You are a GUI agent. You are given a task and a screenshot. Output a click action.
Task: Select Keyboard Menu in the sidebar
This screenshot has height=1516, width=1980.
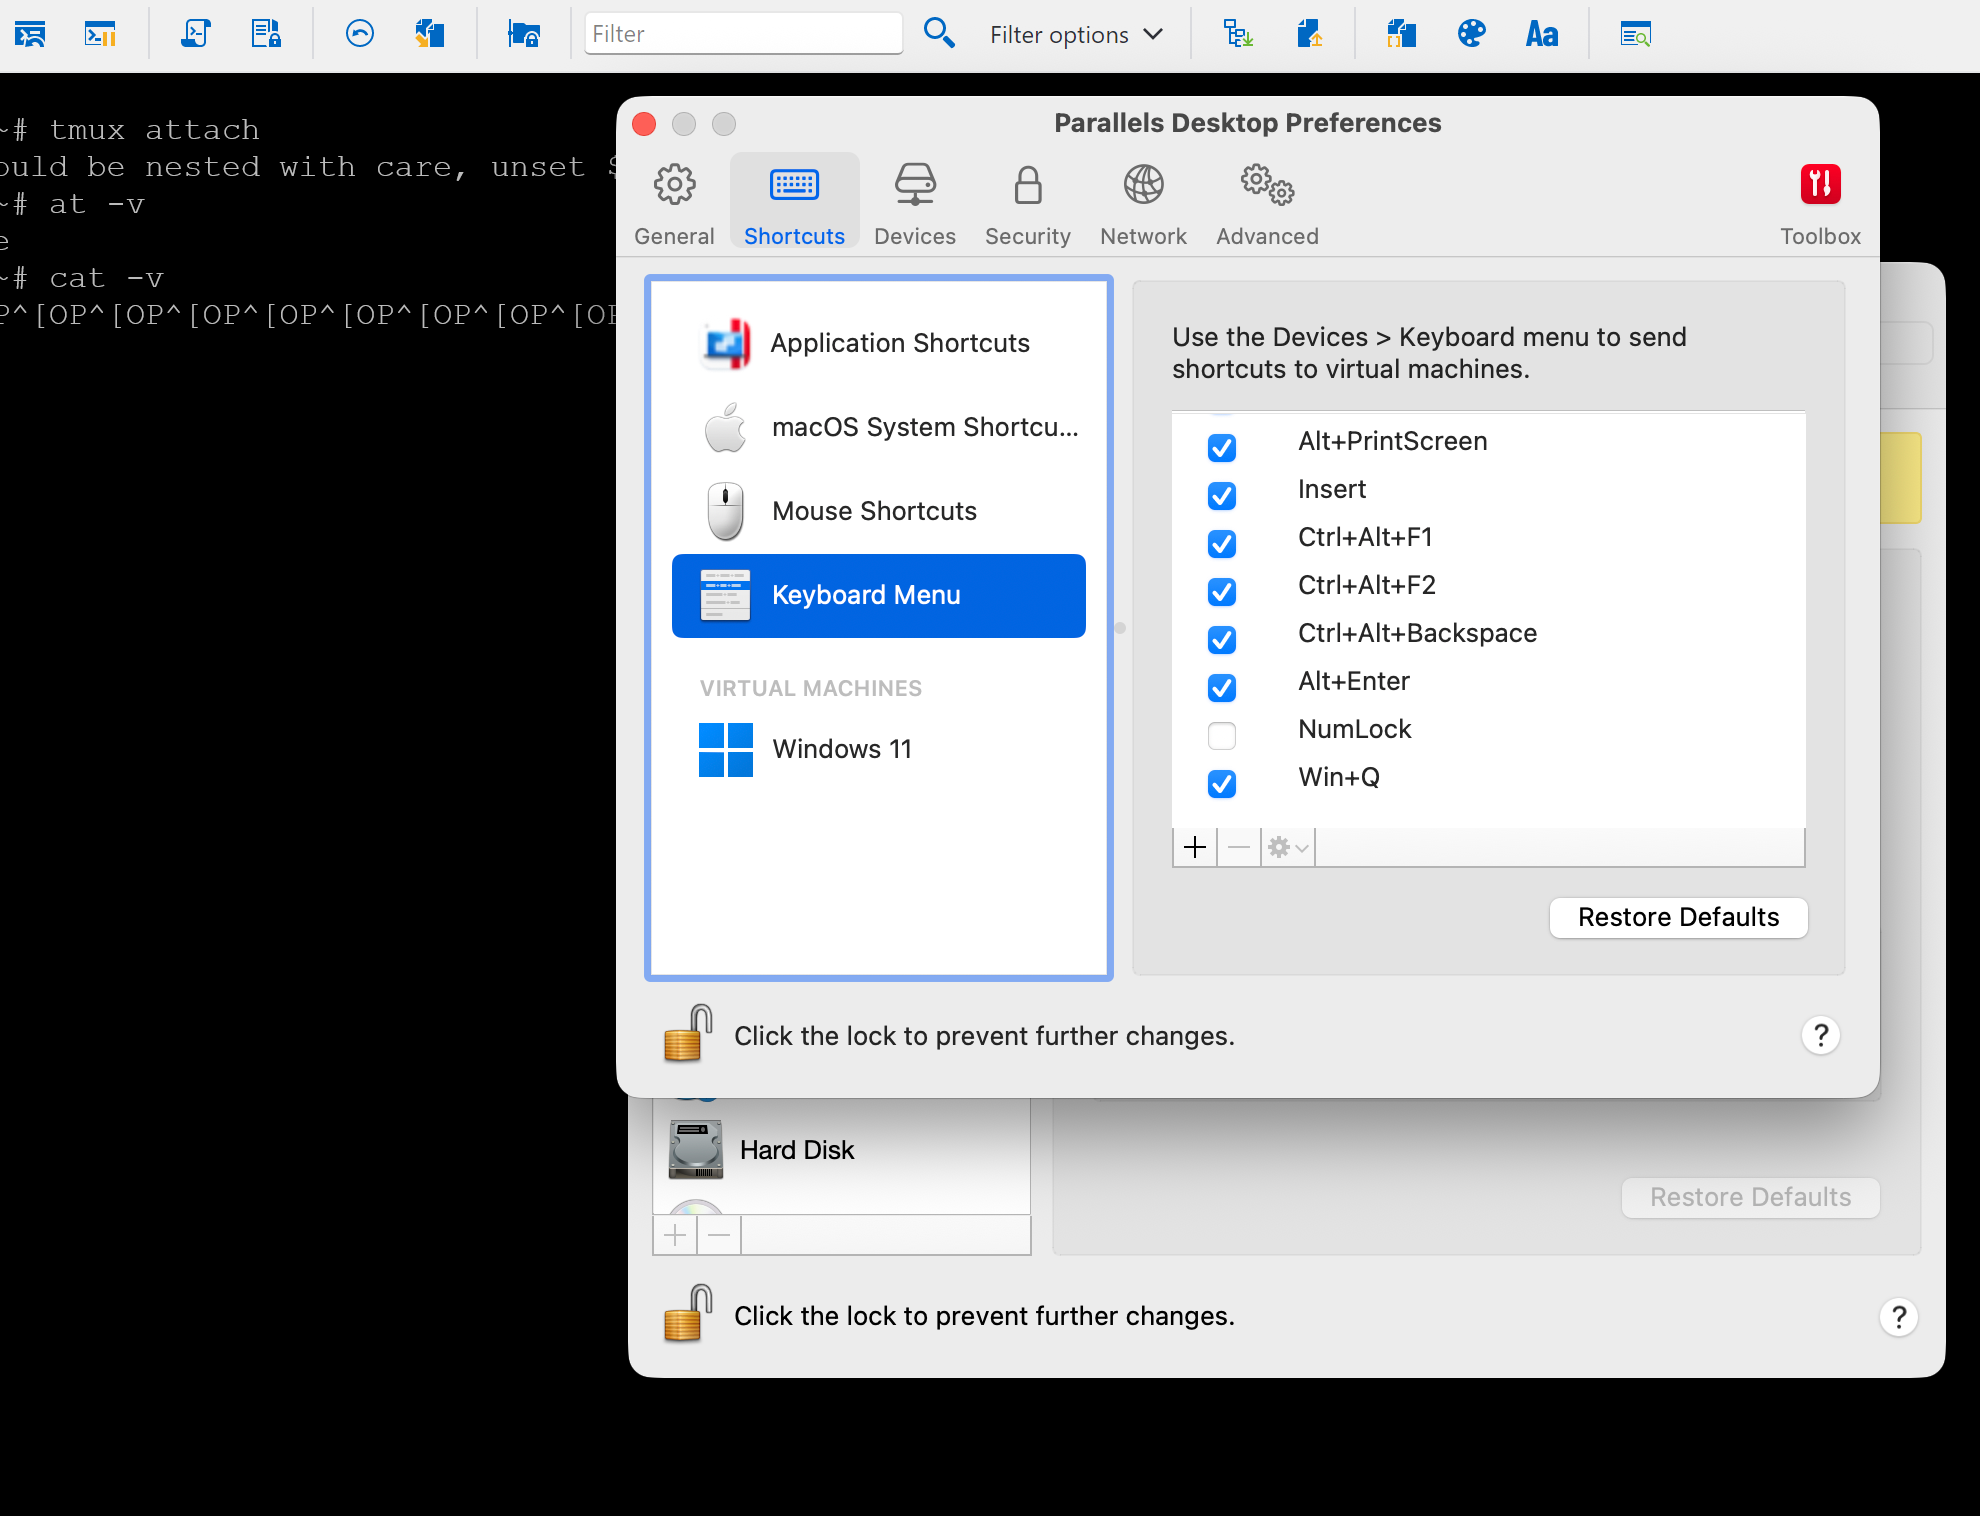[x=879, y=595]
